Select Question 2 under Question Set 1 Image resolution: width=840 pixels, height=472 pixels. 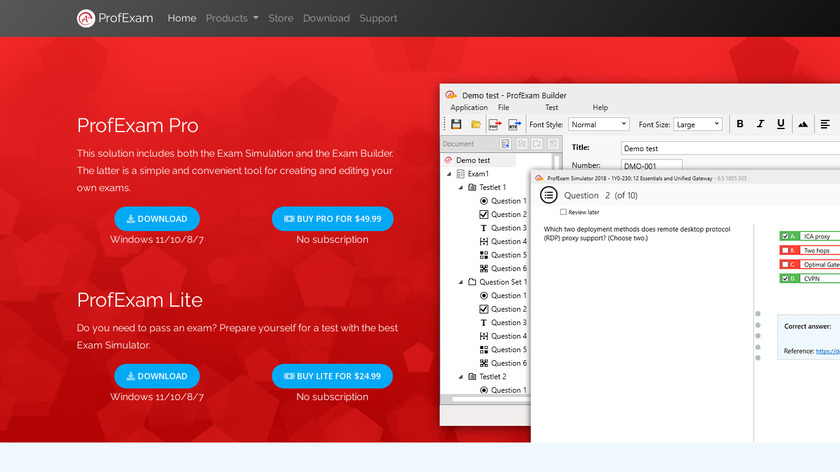[509, 309]
